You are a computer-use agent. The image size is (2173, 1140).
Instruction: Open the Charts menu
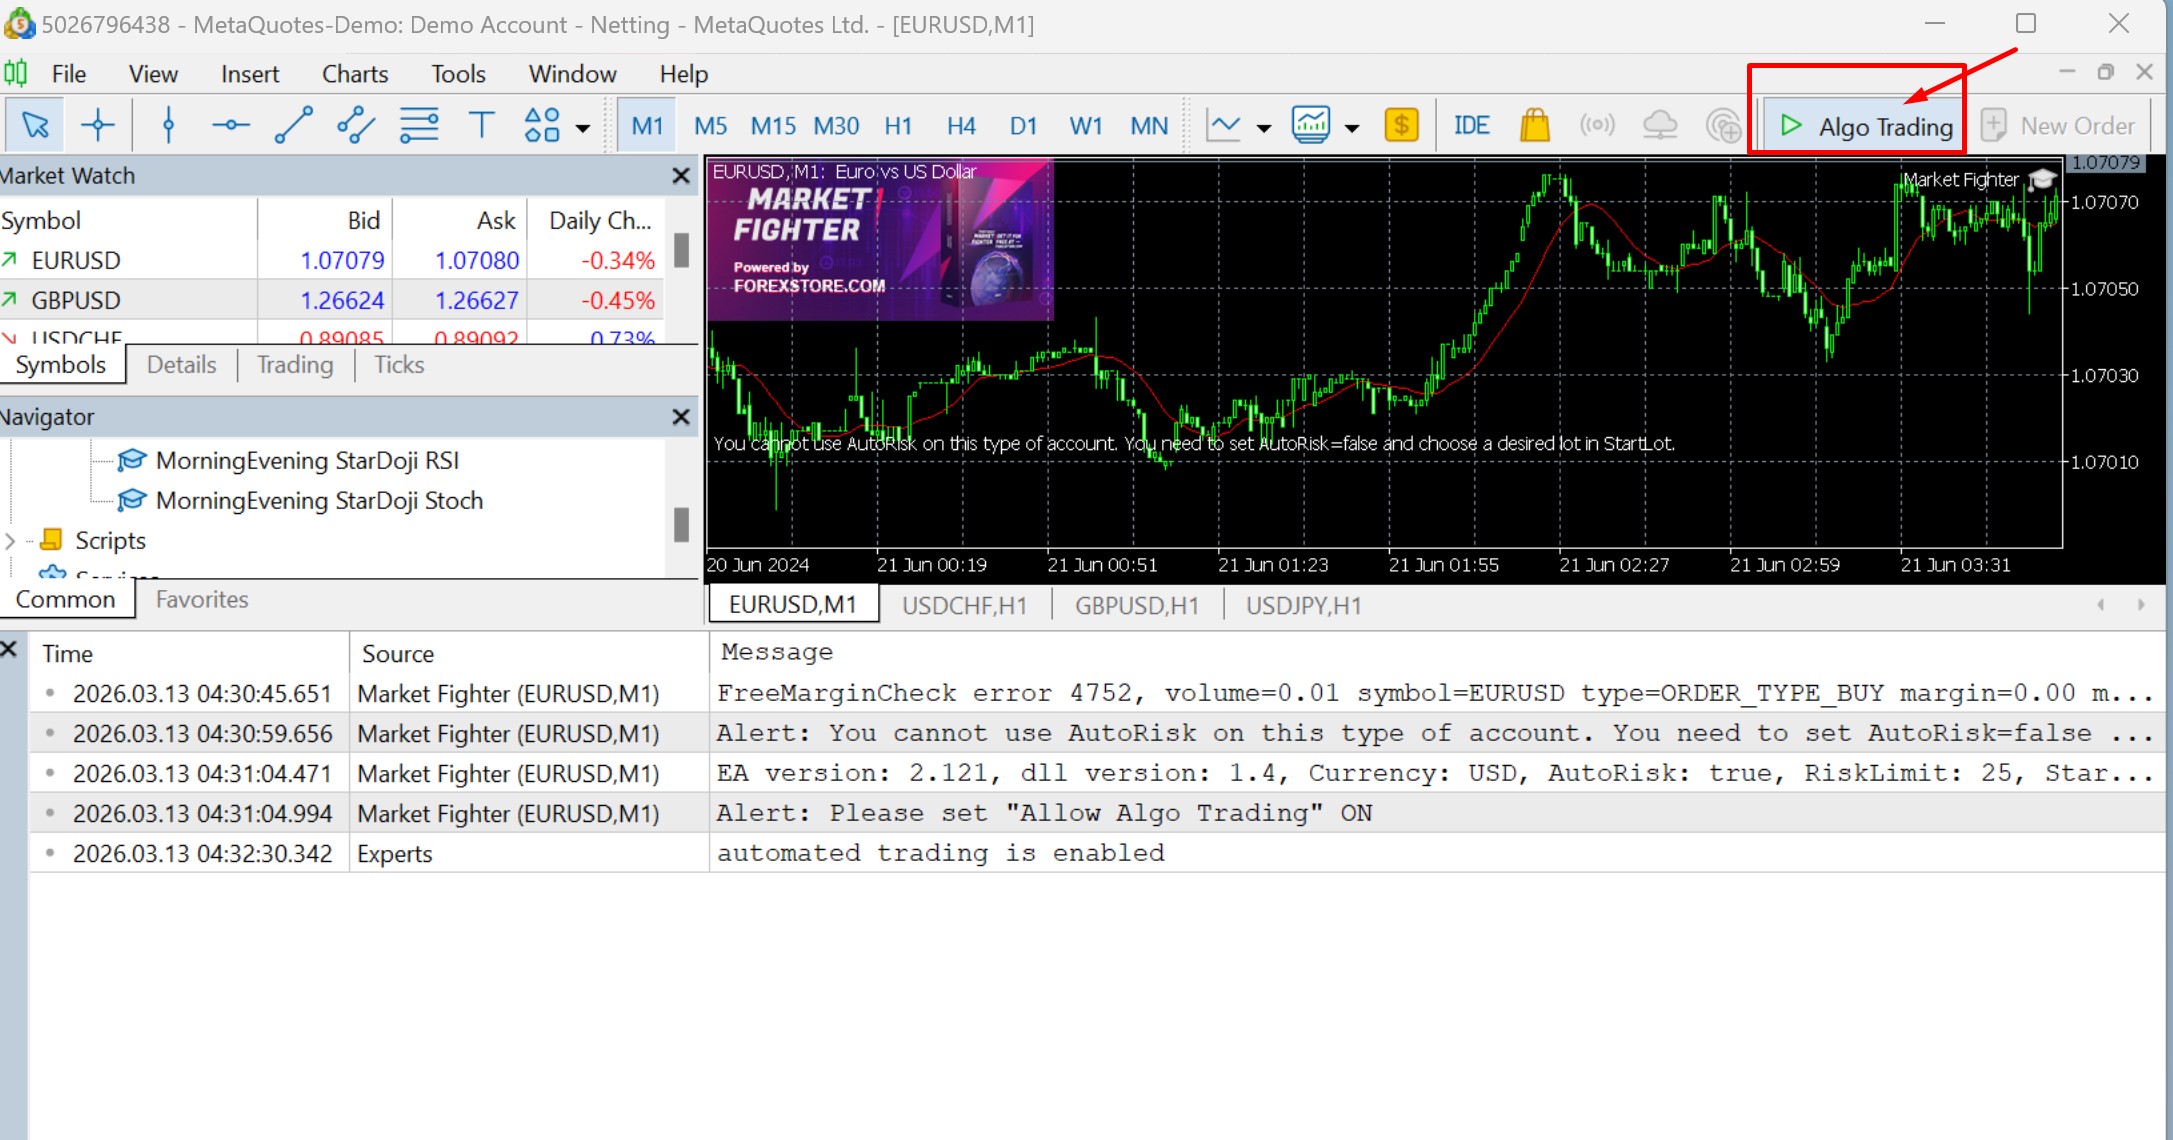(355, 72)
